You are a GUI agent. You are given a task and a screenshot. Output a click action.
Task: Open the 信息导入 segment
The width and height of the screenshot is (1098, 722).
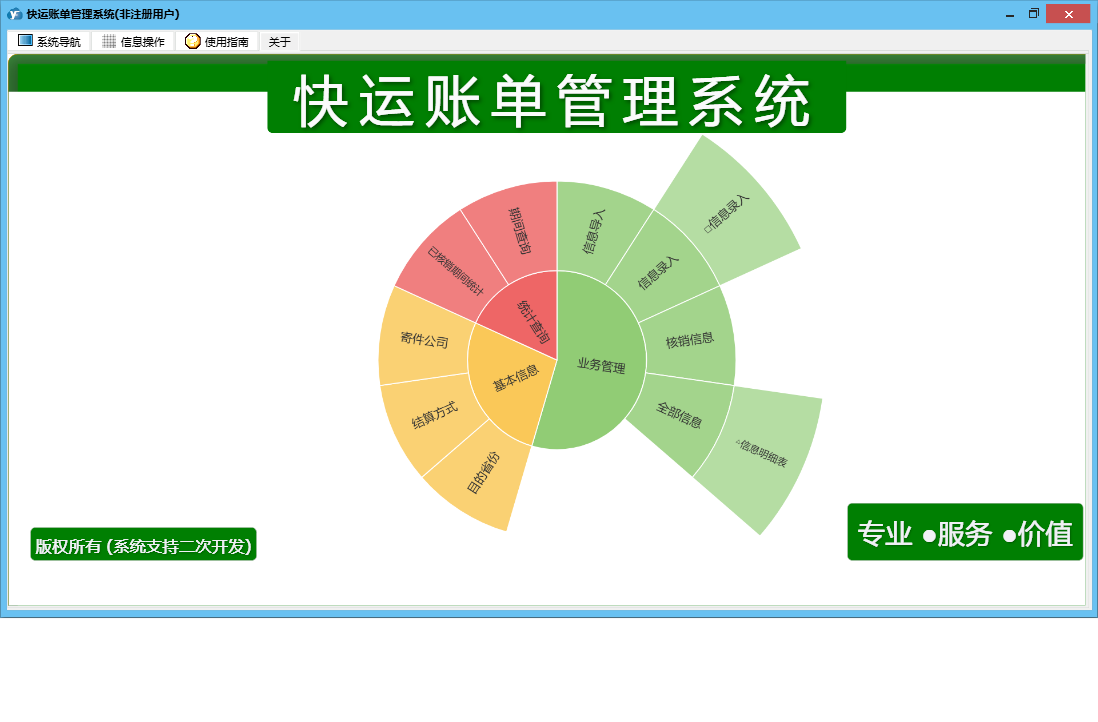(x=595, y=230)
